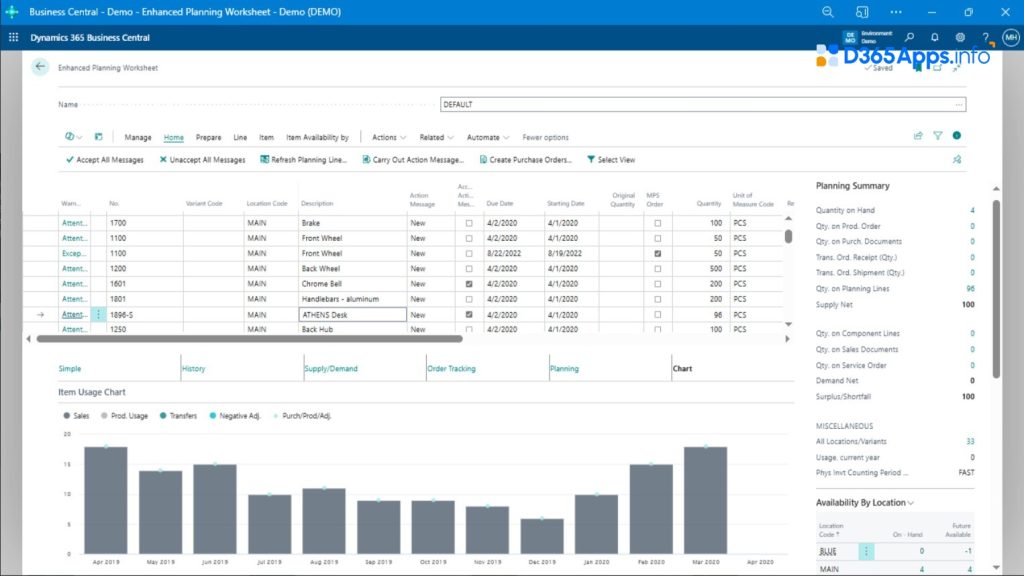Toggle Accept Action Message for Back Wheel
Image resolution: width=1024 pixels, height=576 pixels.
(x=469, y=269)
